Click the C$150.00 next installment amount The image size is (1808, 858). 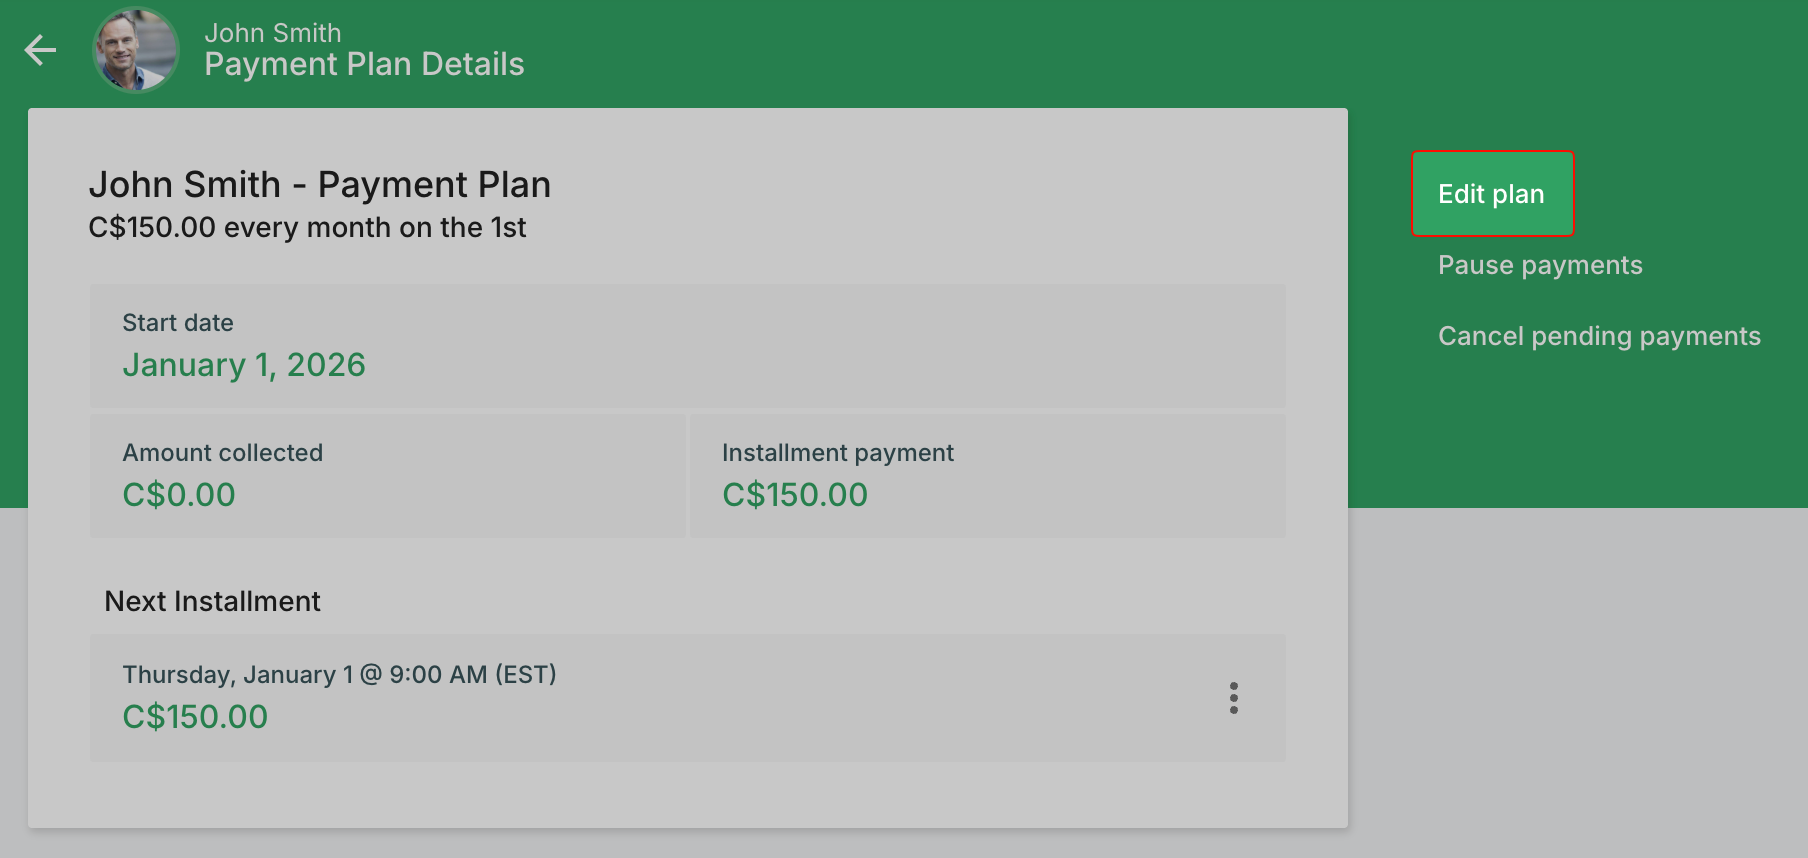[x=195, y=717]
